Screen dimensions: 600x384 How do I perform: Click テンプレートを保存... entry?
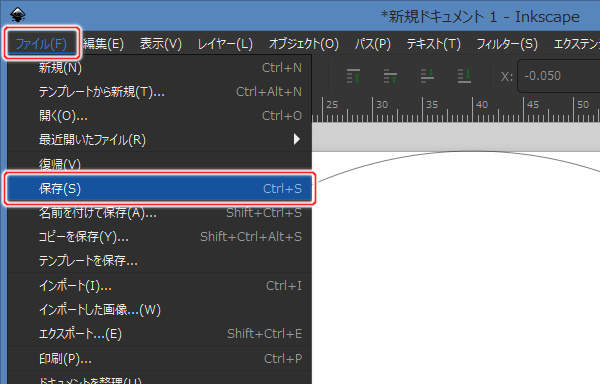tap(160, 261)
